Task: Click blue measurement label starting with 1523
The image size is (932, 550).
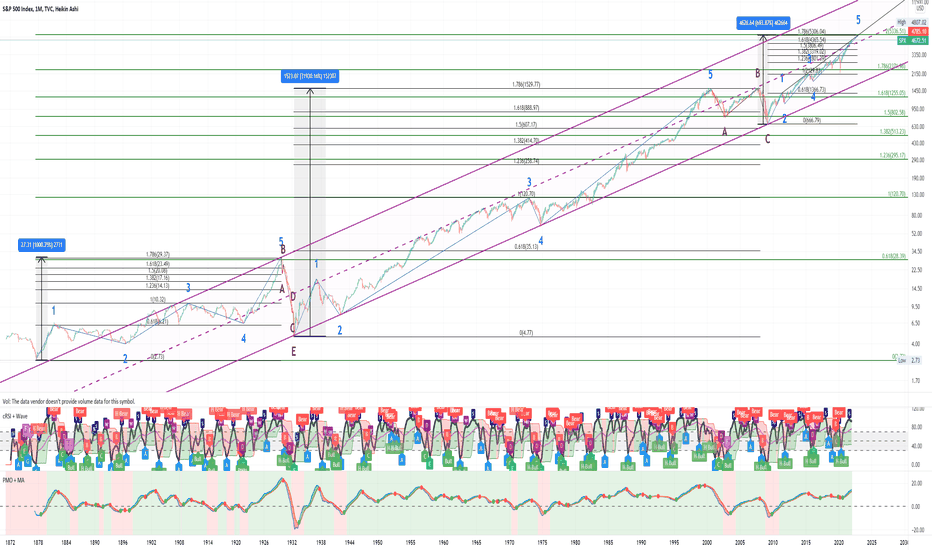Action: 310,76
